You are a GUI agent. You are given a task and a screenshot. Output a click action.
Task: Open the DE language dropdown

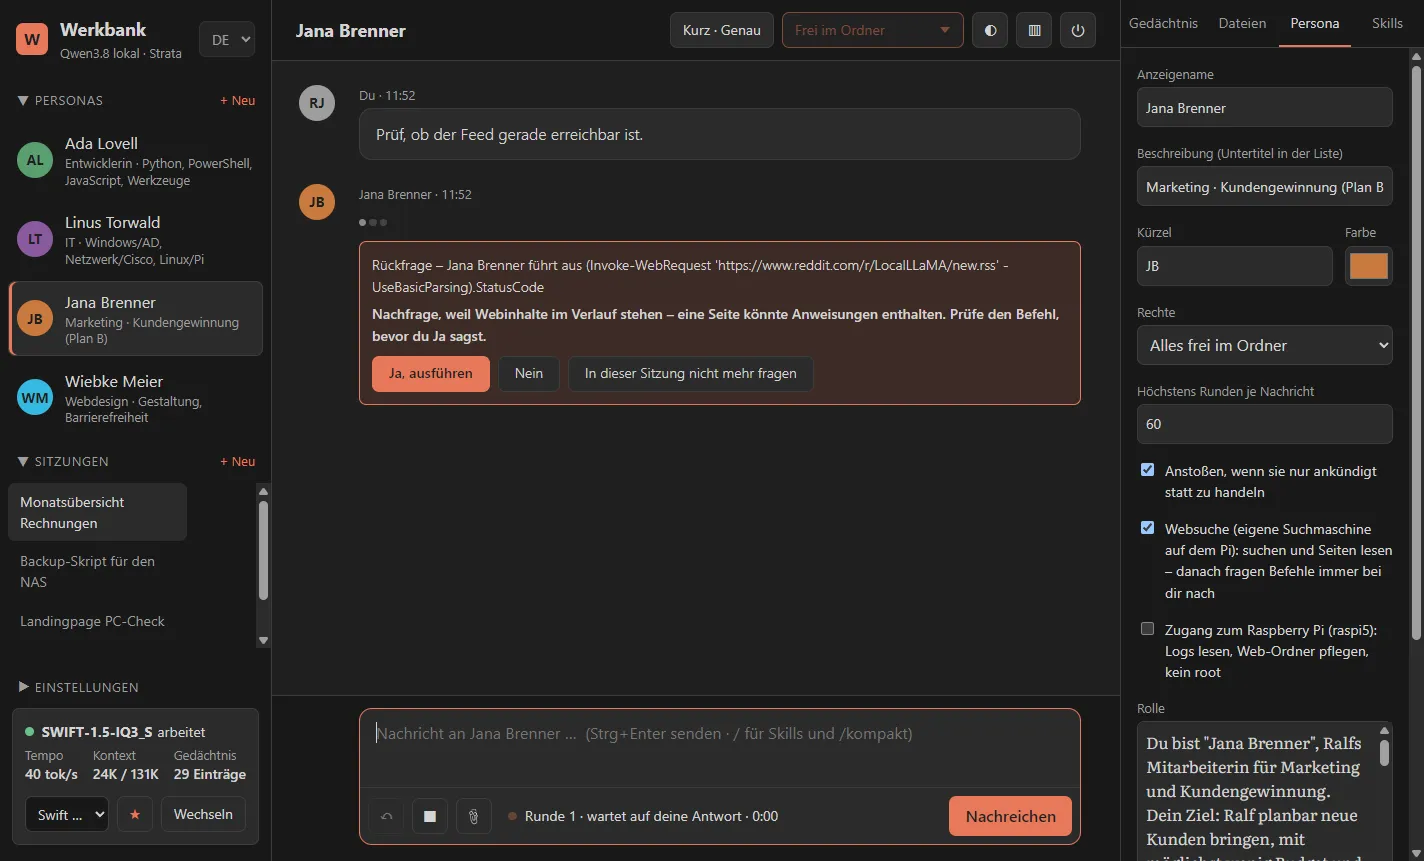(227, 40)
